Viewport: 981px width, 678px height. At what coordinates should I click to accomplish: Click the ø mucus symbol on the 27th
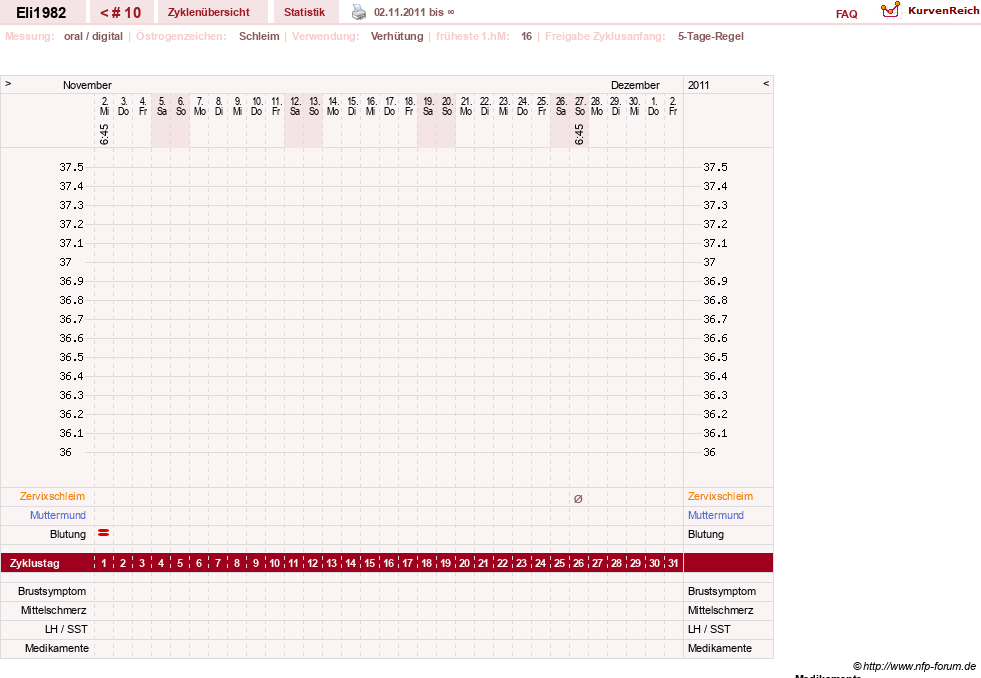coord(578,498)
